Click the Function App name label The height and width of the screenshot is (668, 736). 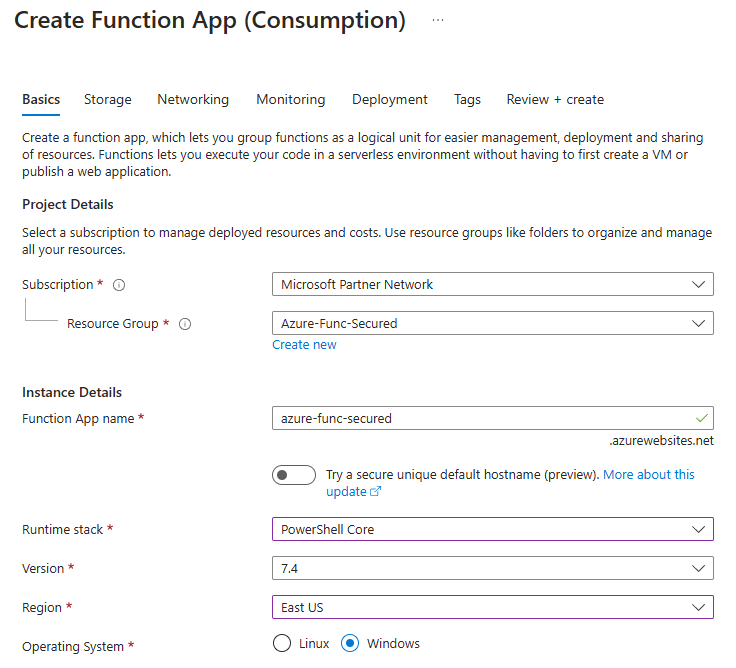point(78,418)
